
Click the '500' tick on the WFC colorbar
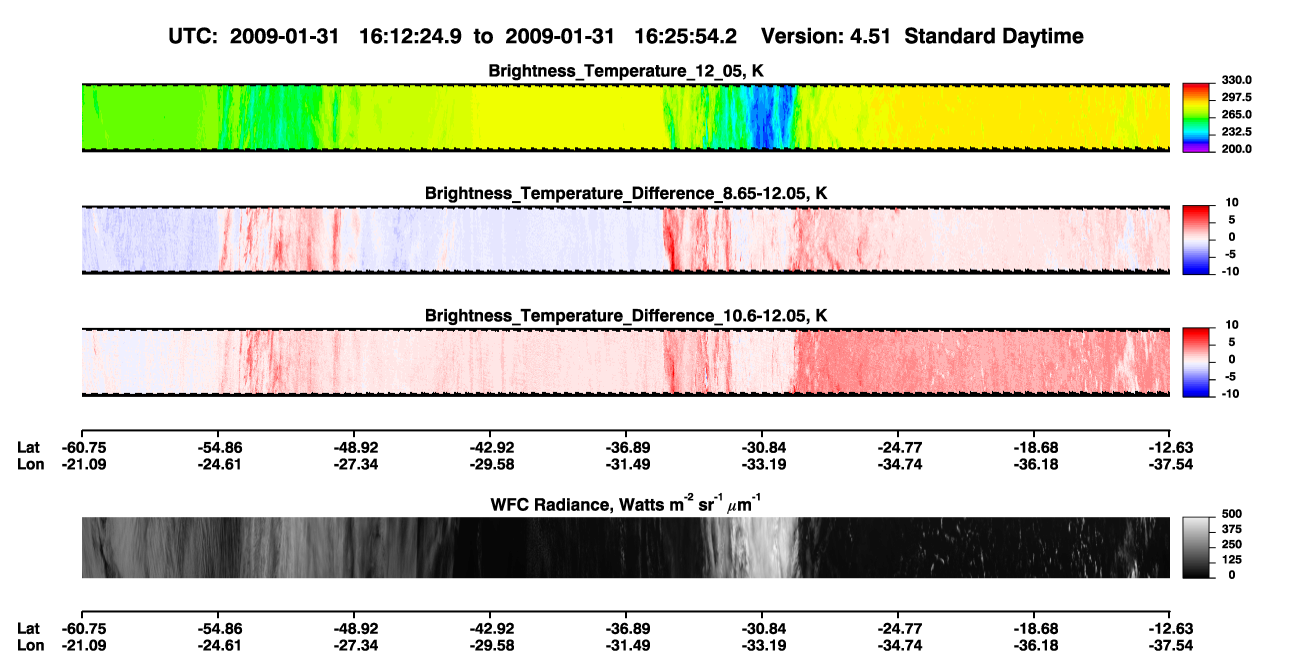point(1230,513)
